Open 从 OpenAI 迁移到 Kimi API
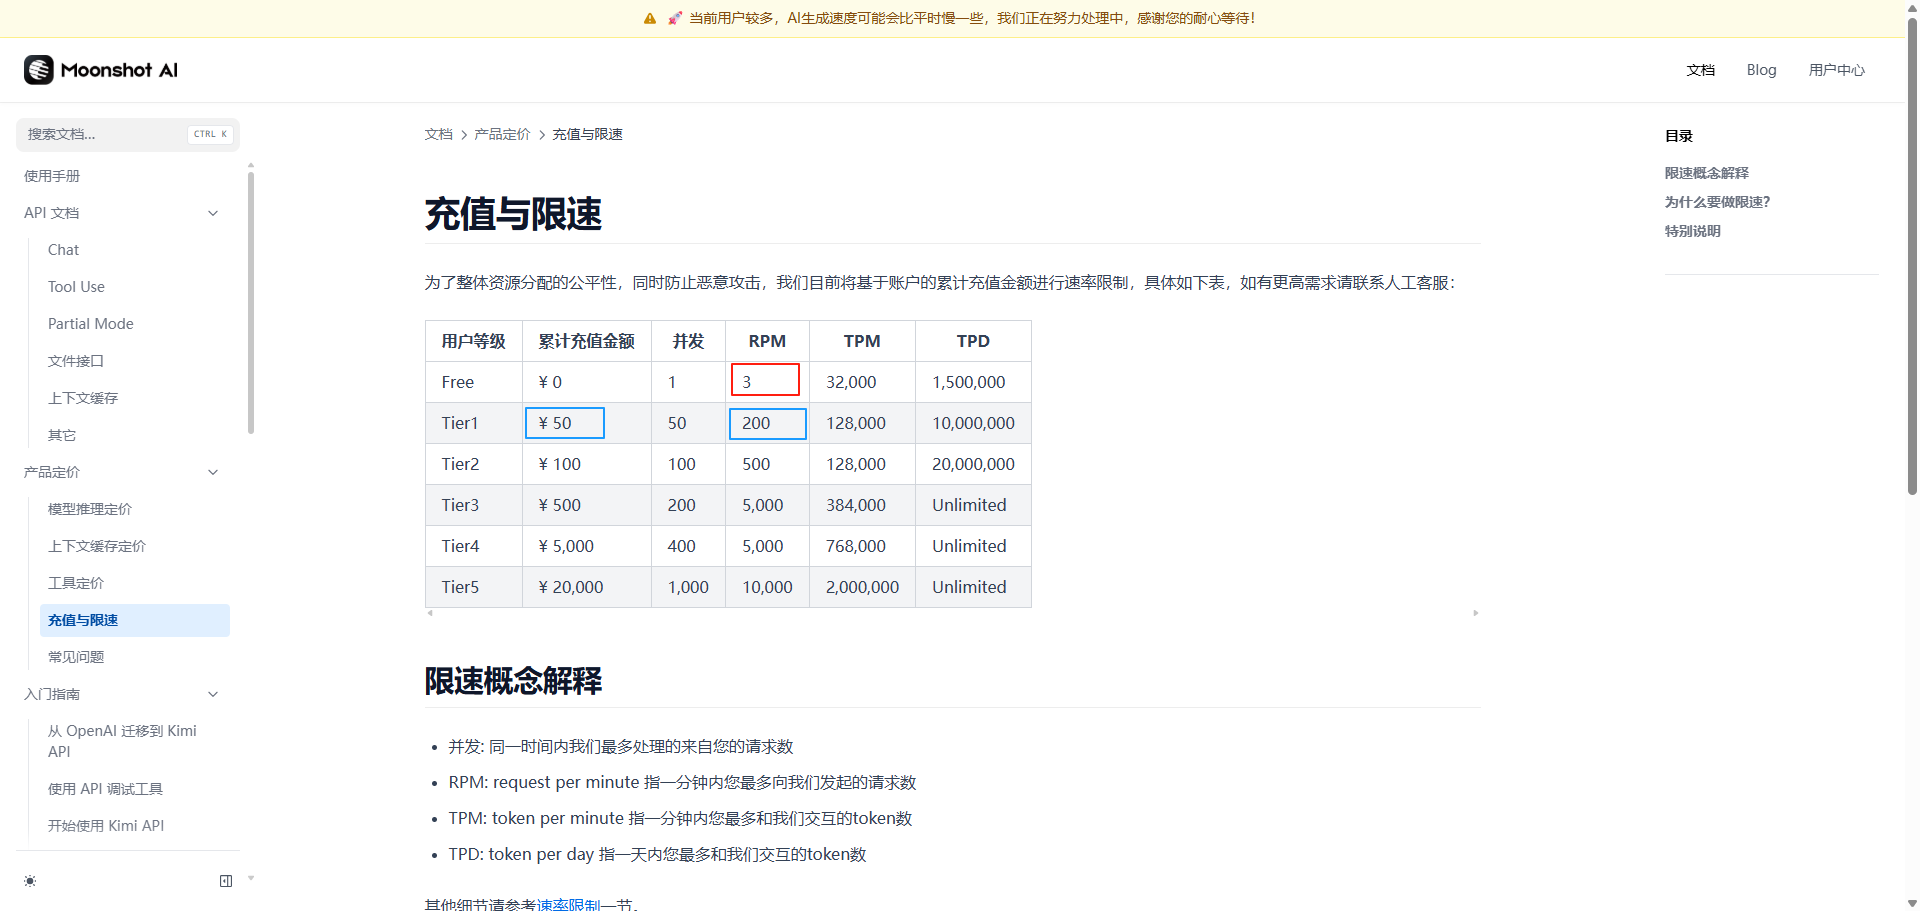 coord(122,741)
